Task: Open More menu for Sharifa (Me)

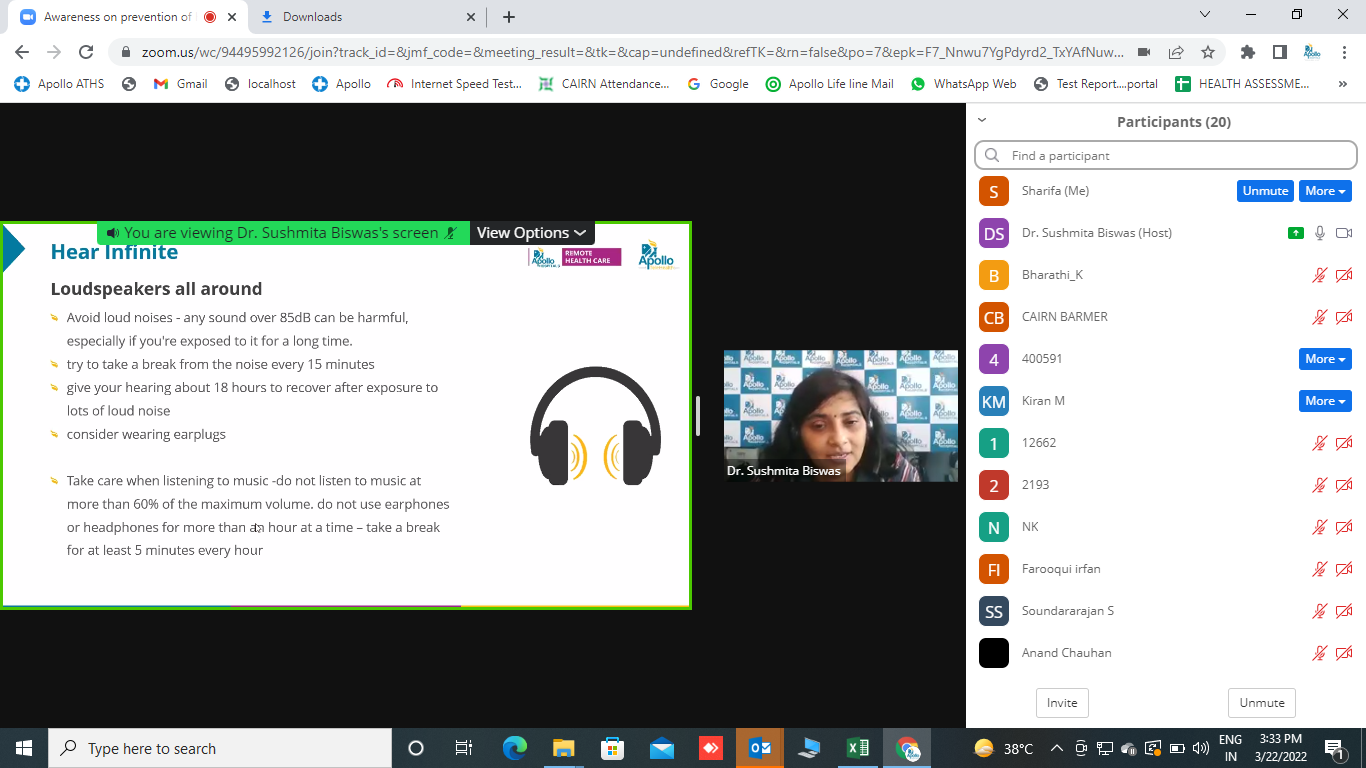Action: tap(1325, 191)
